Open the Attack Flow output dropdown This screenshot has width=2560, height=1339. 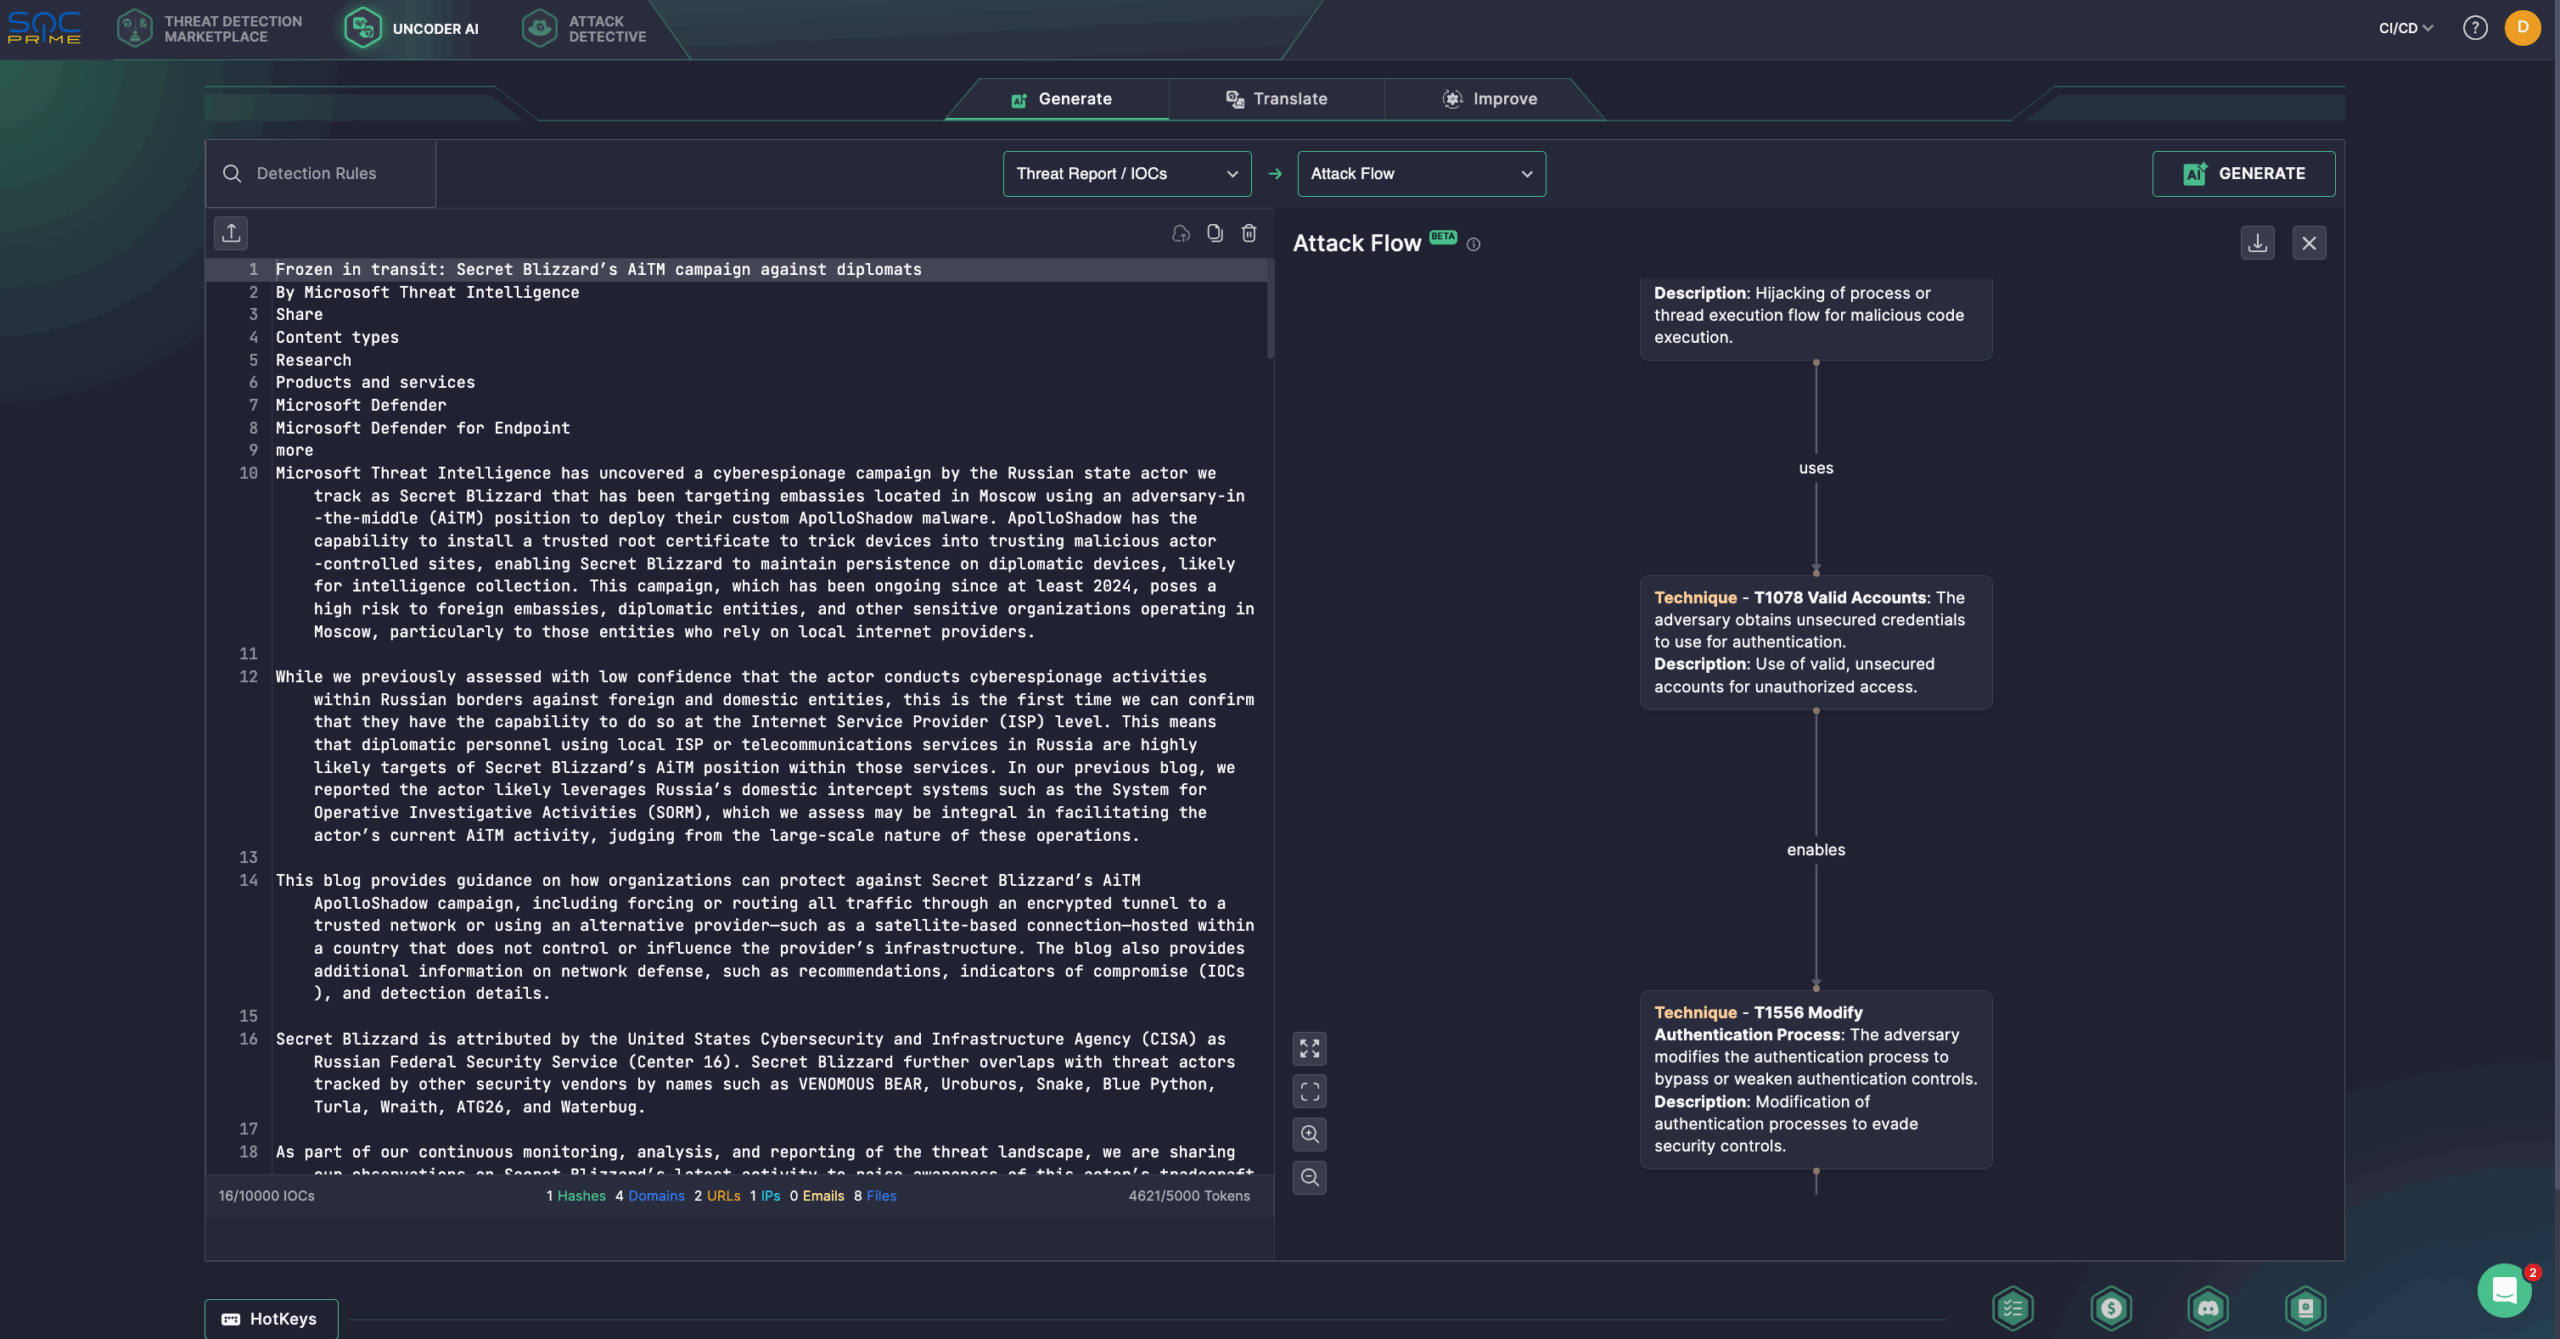point(1421,174)
